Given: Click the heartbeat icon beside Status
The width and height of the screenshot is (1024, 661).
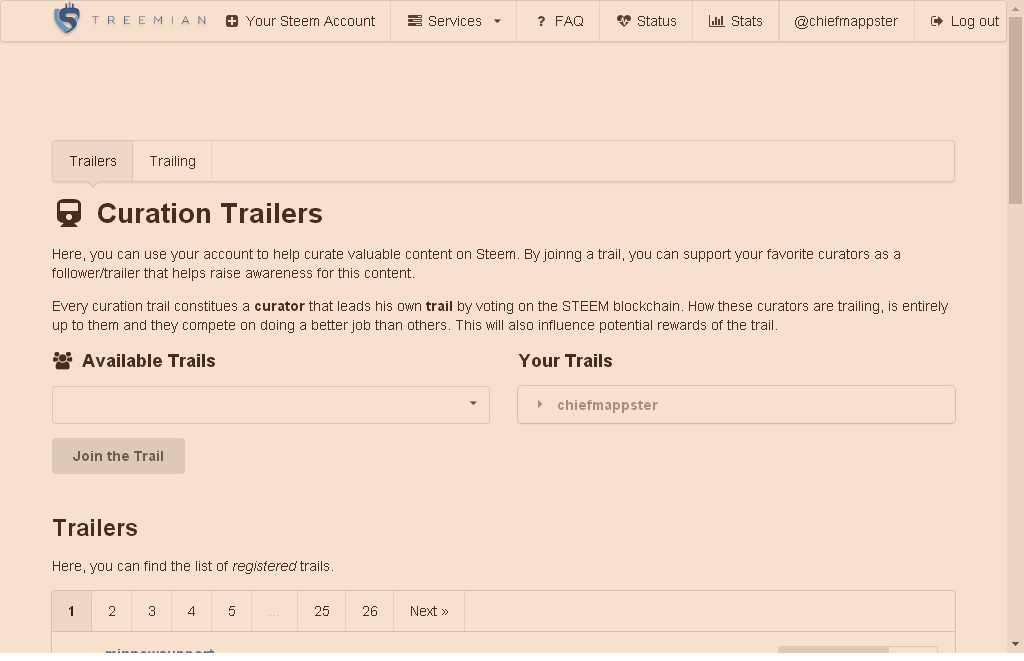Looking at the screenshot, I should pyautogui.click(x=624, y=22).
